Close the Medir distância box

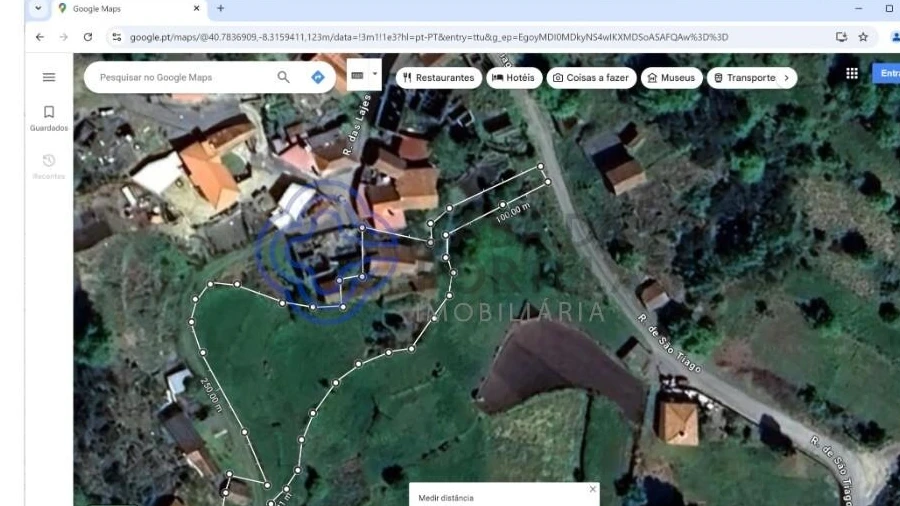pyautogui.click(x=592, y=489)
